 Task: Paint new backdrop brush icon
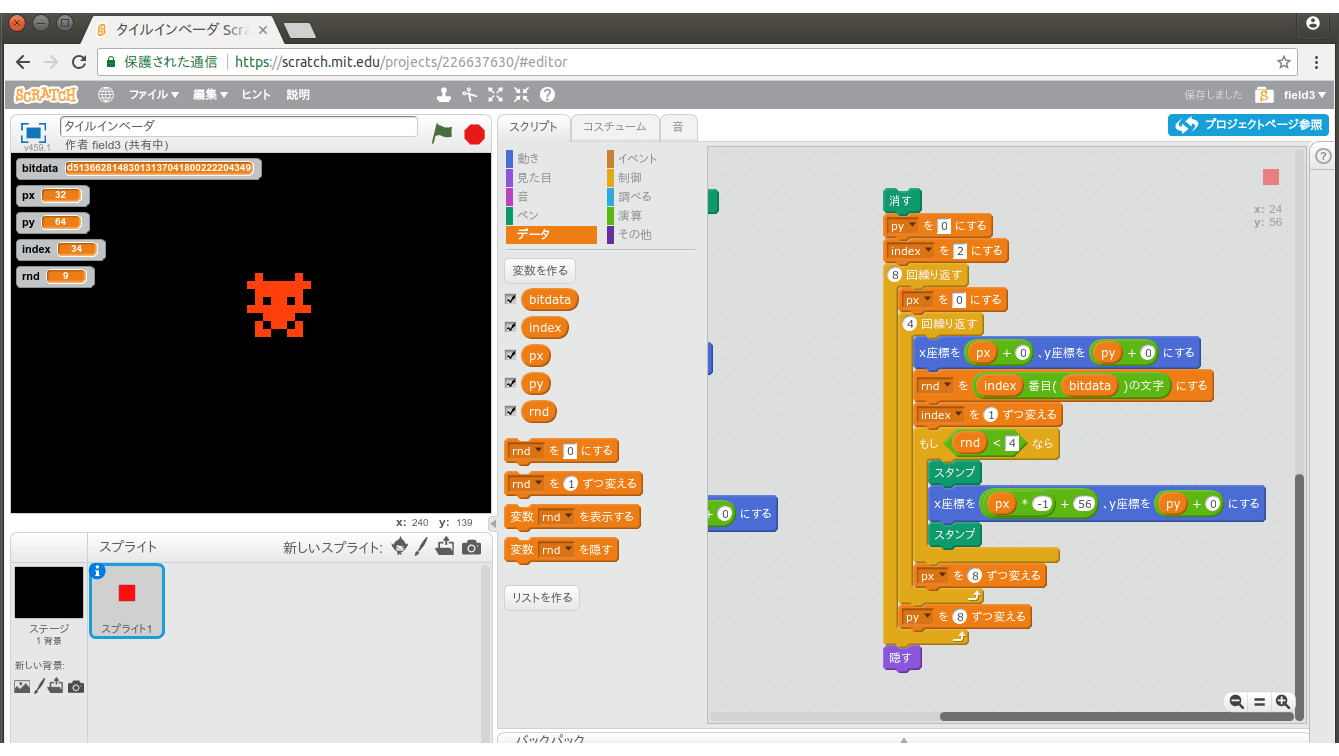40,686
